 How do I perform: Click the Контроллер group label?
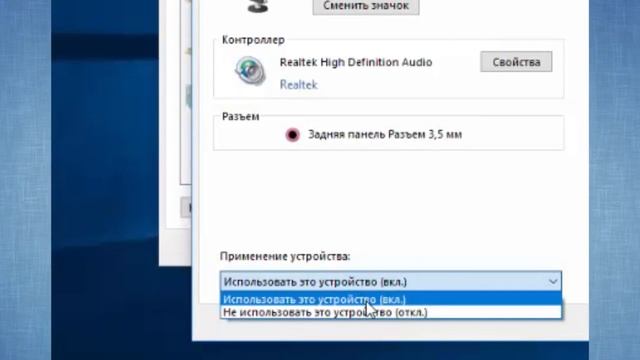pyautogui.click(x=253, y=40)
